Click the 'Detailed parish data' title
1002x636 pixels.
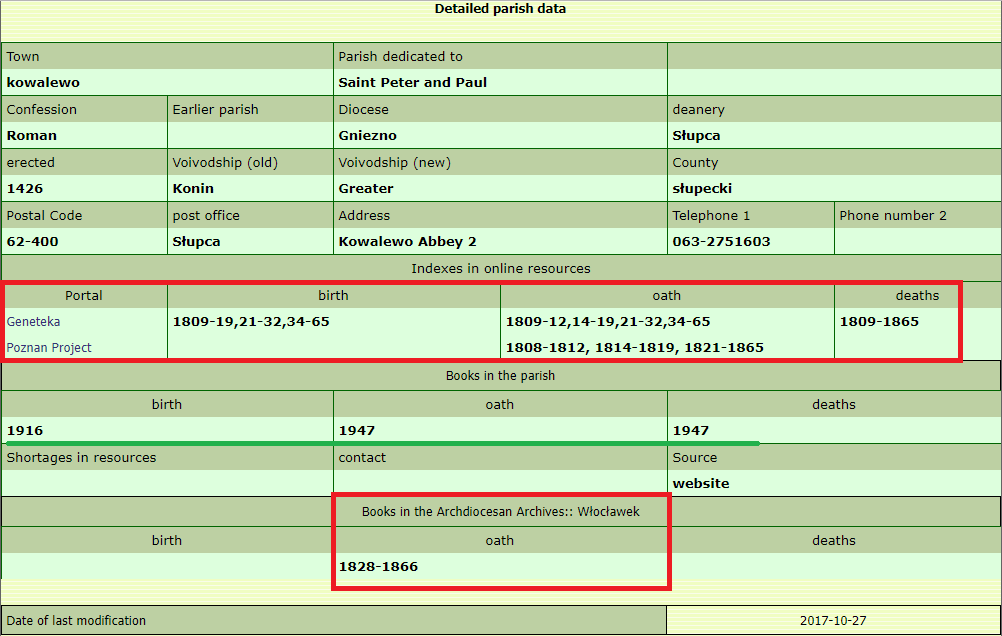click(500, 9)
